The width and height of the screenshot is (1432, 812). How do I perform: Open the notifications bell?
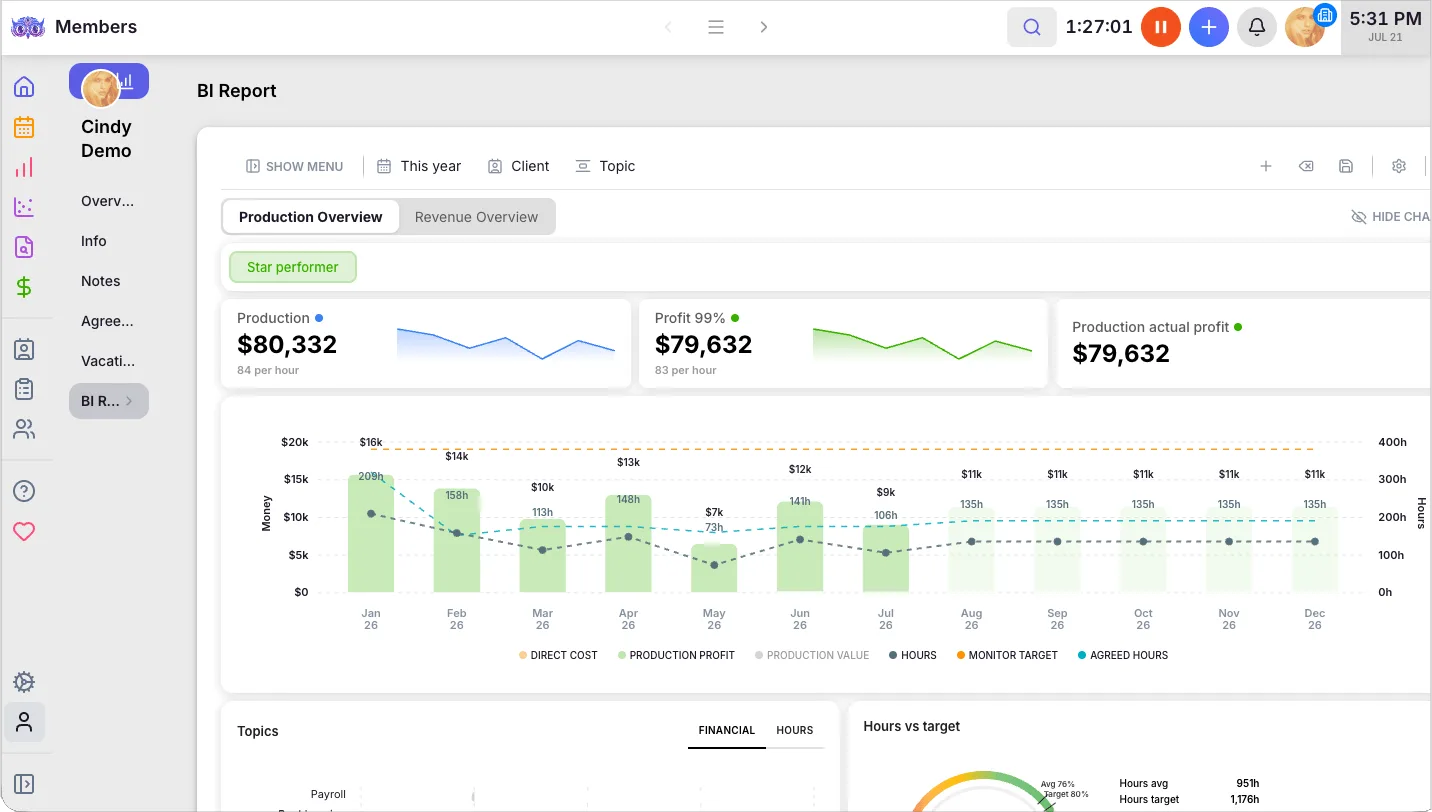coord(1257,27)
